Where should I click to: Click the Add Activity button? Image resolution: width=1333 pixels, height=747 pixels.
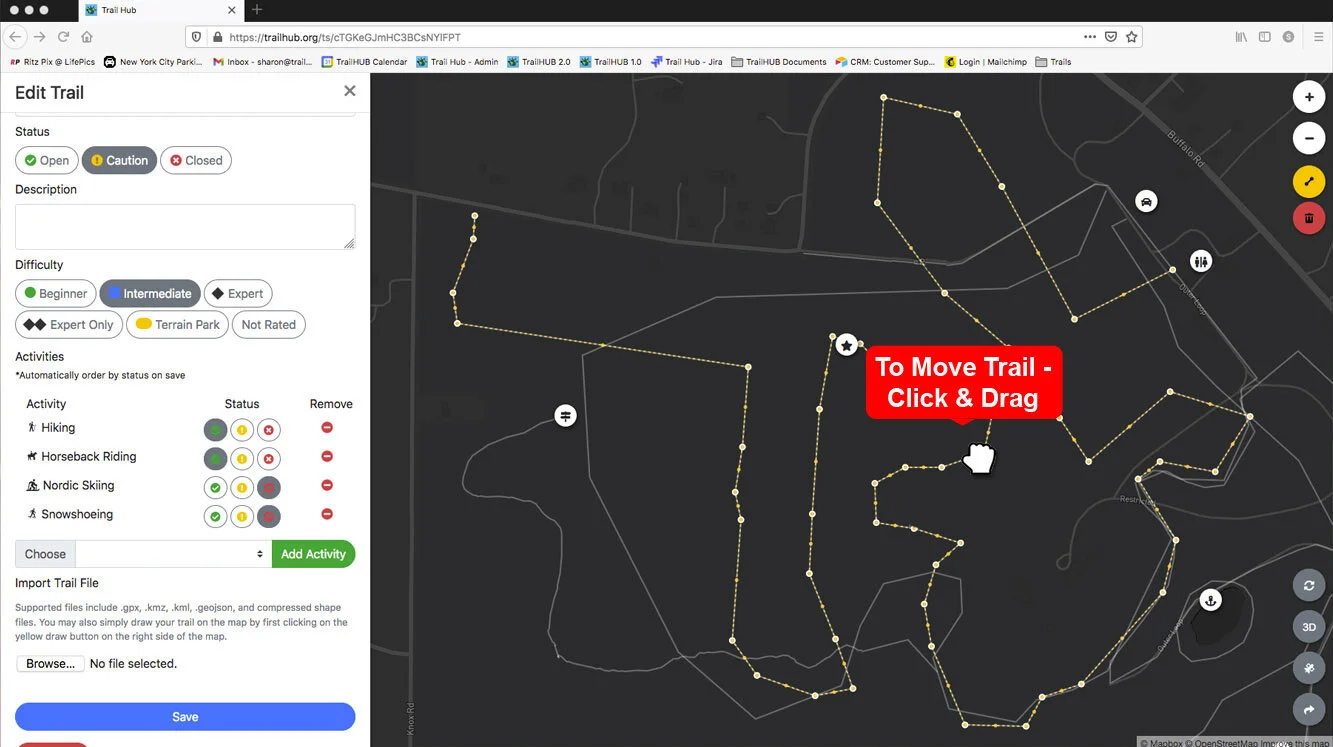[x=313, y=554]
